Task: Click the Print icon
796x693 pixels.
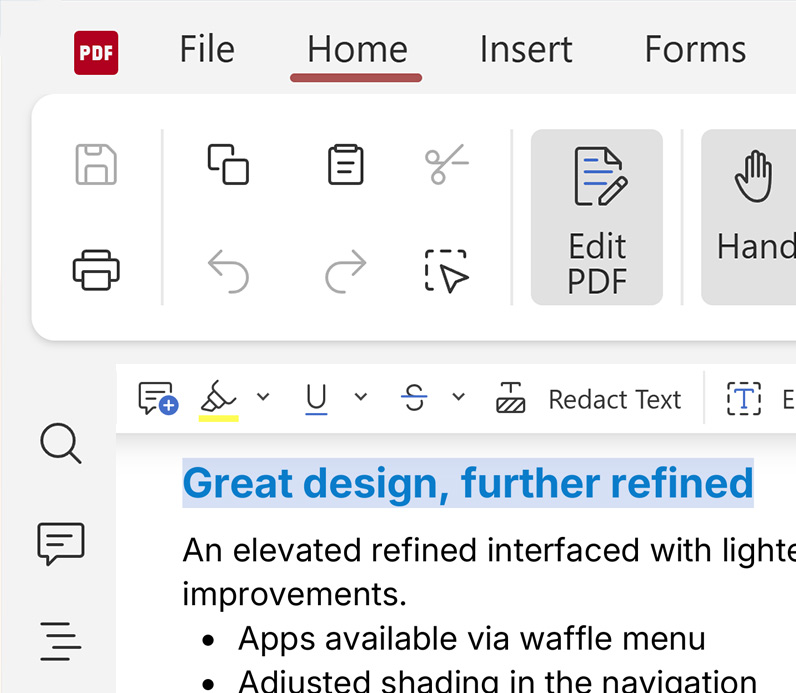Action: point(96,270)
